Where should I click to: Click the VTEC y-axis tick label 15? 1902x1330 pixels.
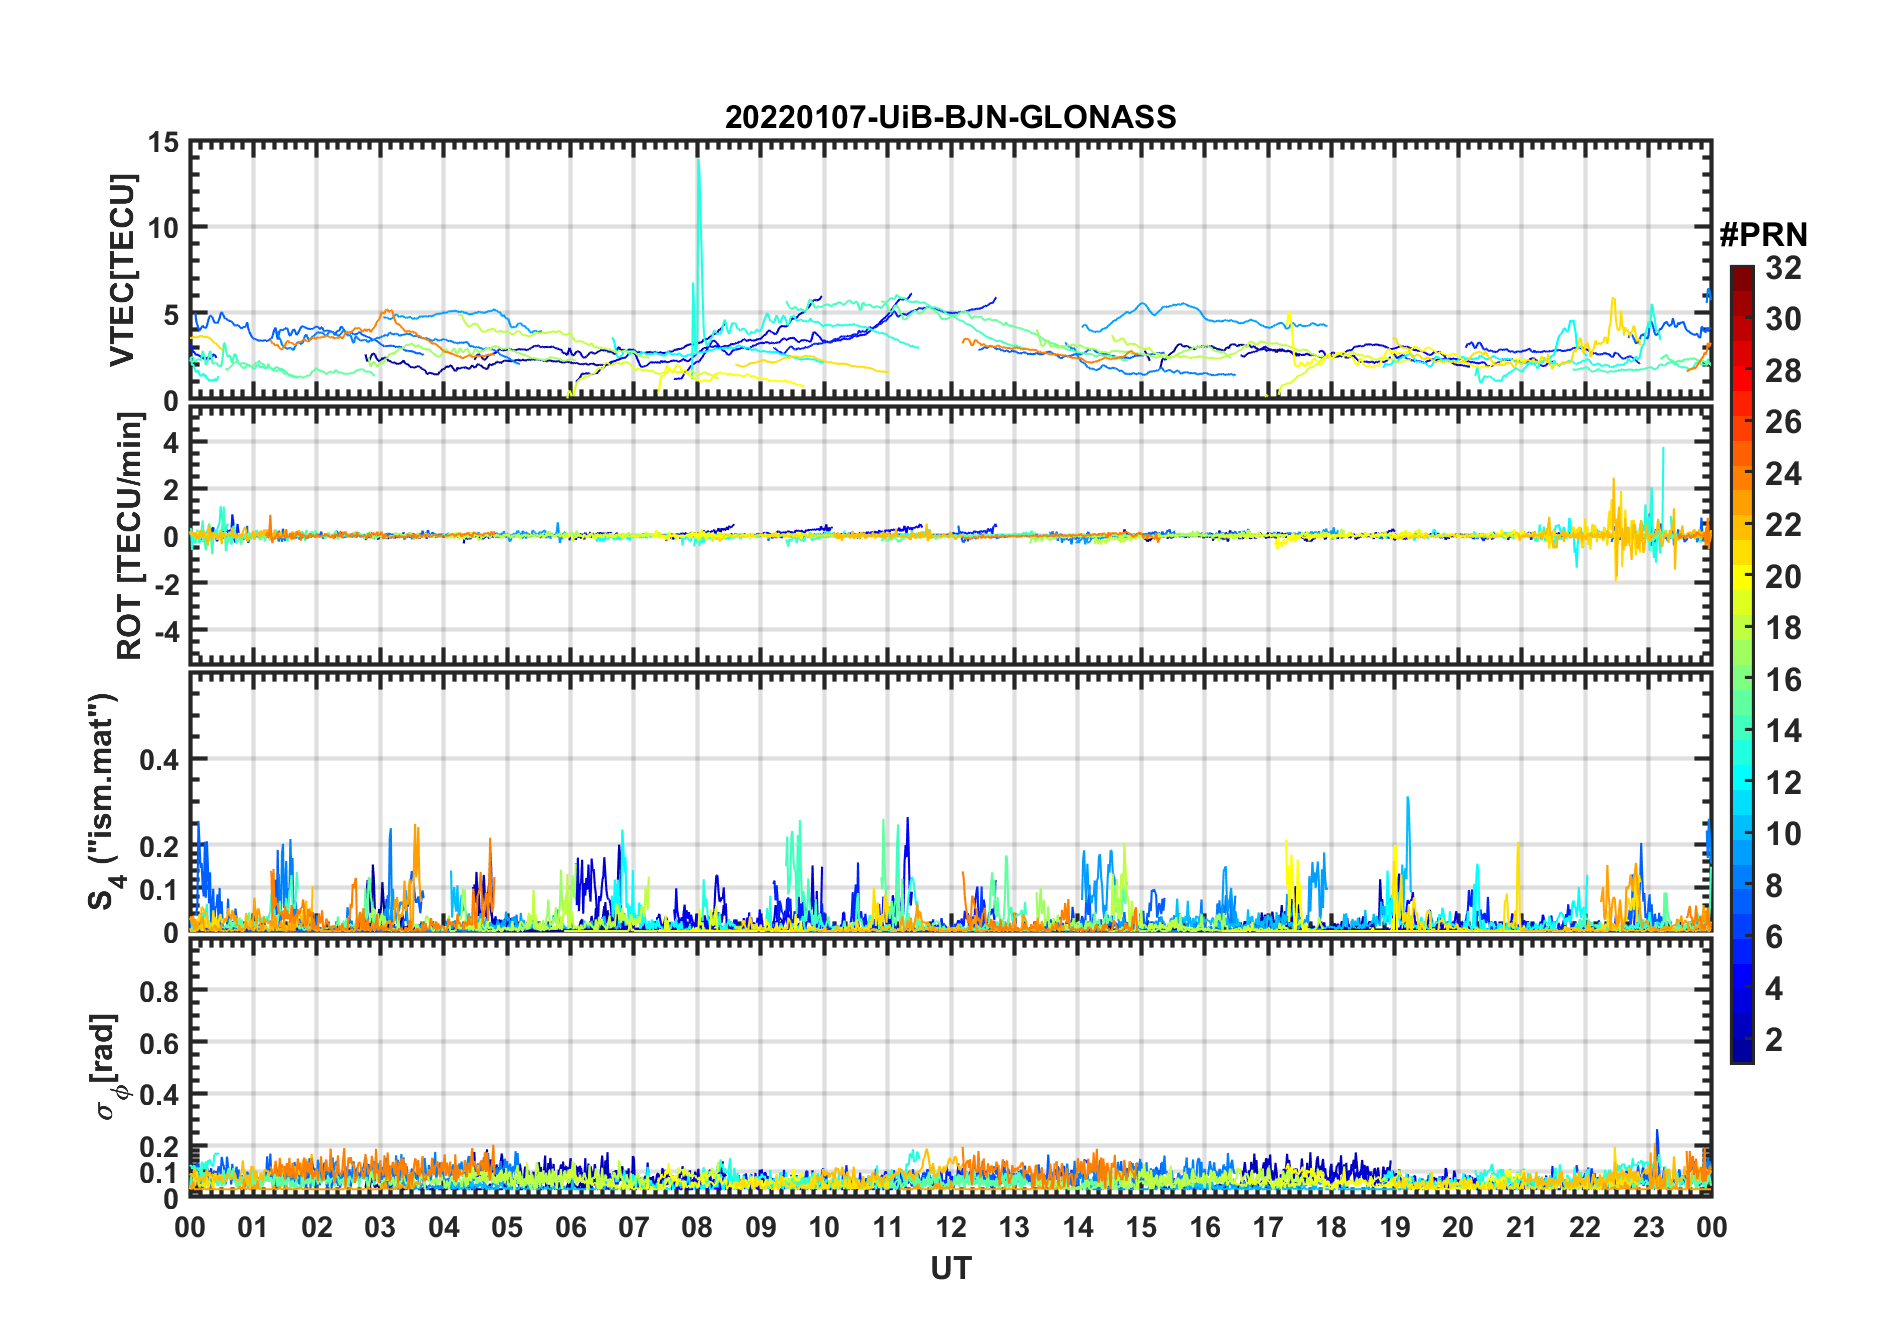(163, 143)
